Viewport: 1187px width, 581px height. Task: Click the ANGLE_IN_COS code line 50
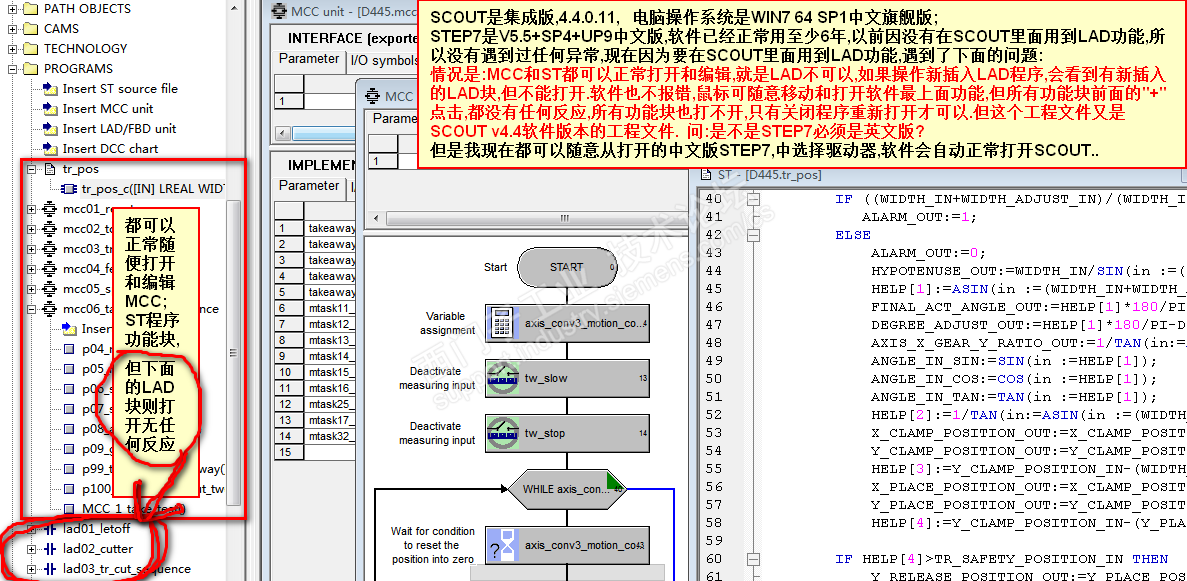1014,379
